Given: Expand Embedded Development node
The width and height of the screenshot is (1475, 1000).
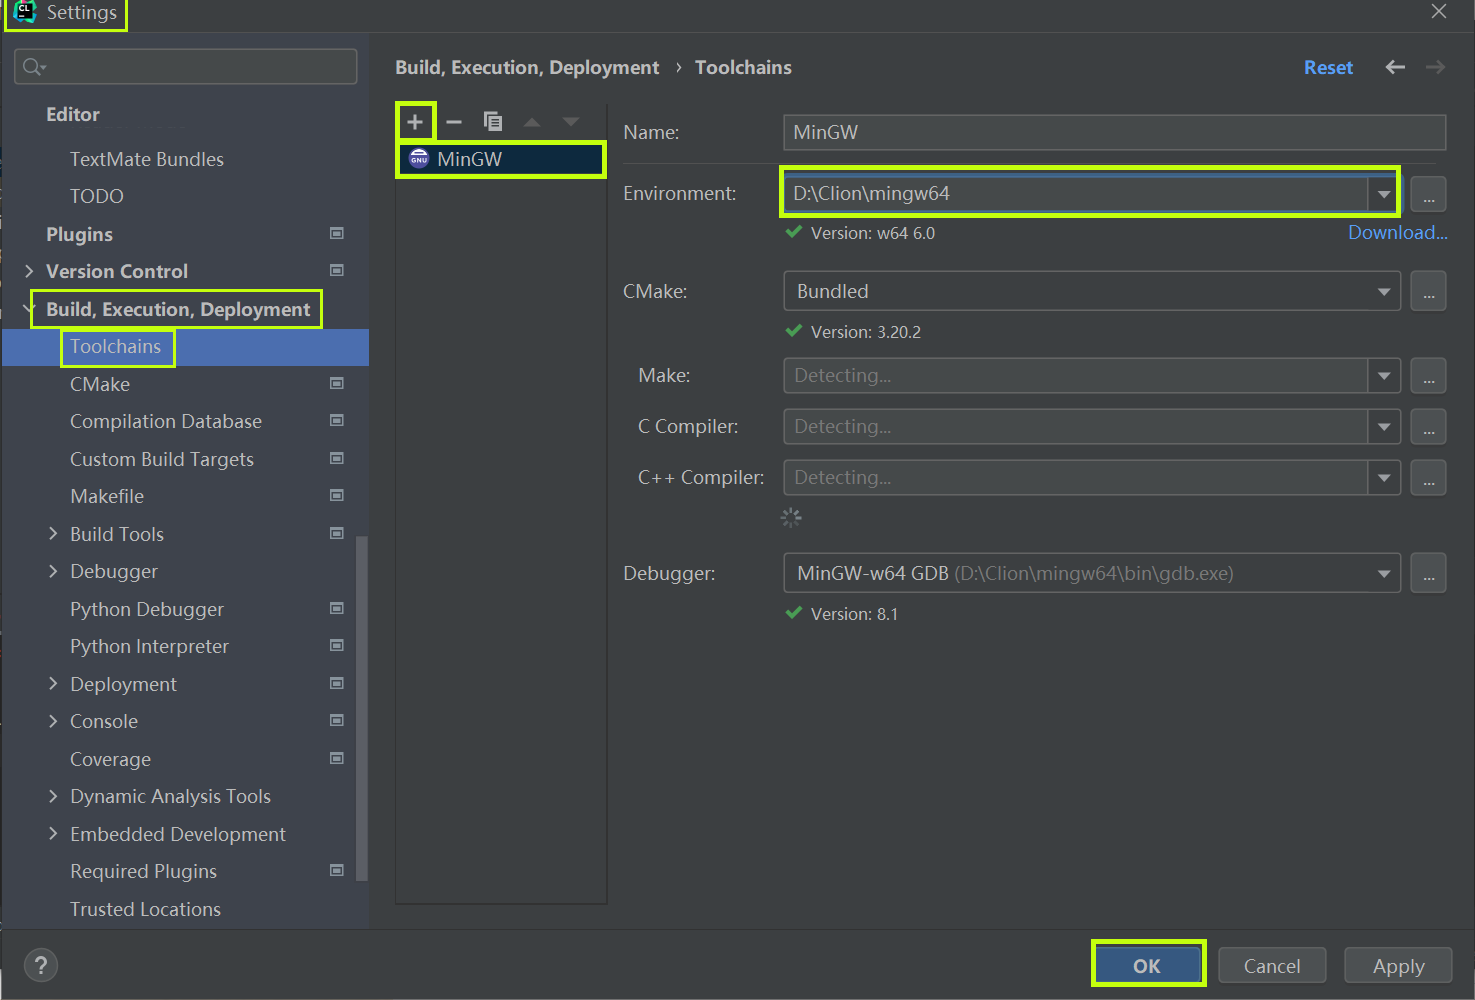Looking at the screenshot, I should click(x=53, y=834).
